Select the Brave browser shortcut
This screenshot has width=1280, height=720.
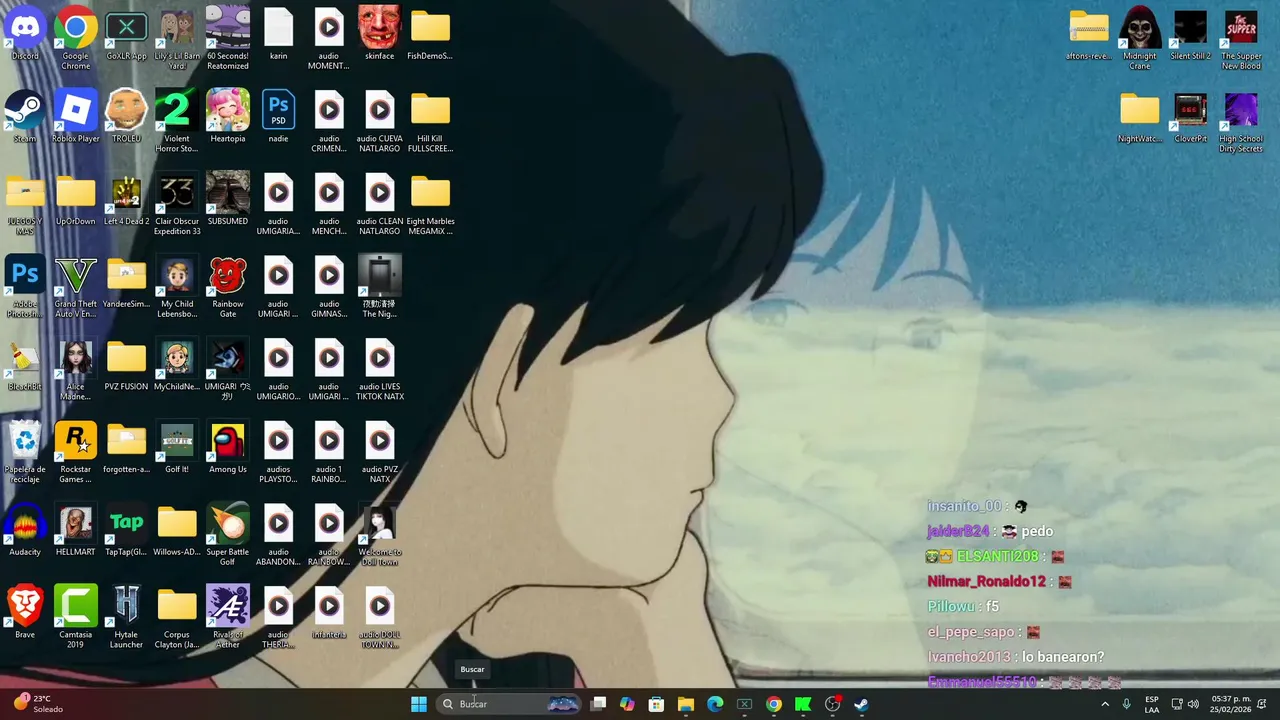point(25,612)
